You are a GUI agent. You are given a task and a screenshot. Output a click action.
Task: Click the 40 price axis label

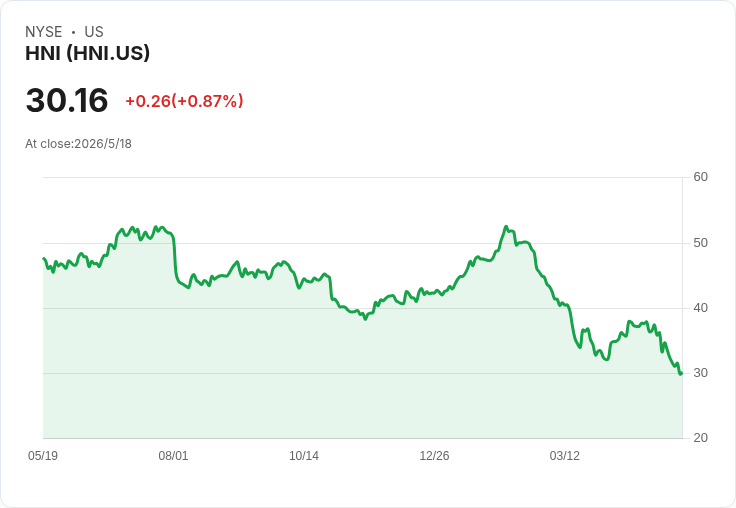pos(700,308)
